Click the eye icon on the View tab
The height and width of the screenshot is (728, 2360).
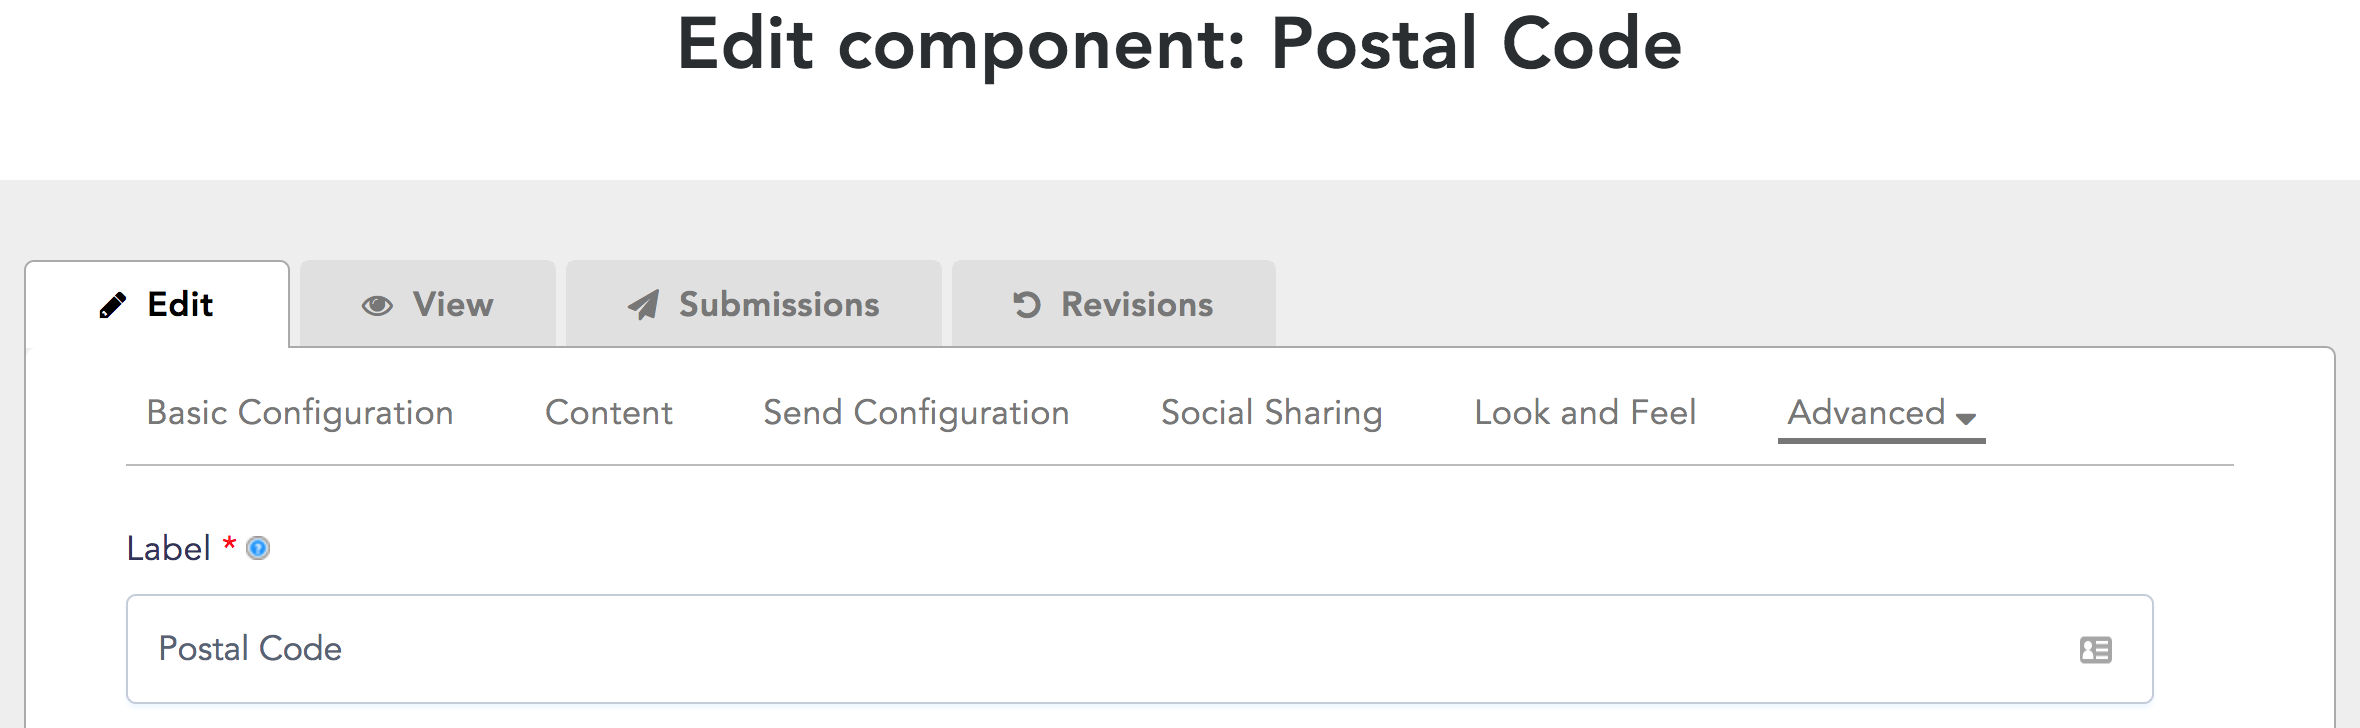coord(377,305)
